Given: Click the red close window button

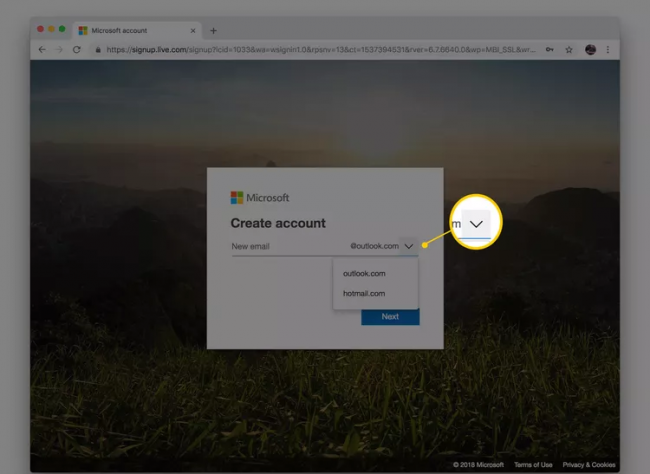Looking at the screenshot, I should (x=40, y=29).
